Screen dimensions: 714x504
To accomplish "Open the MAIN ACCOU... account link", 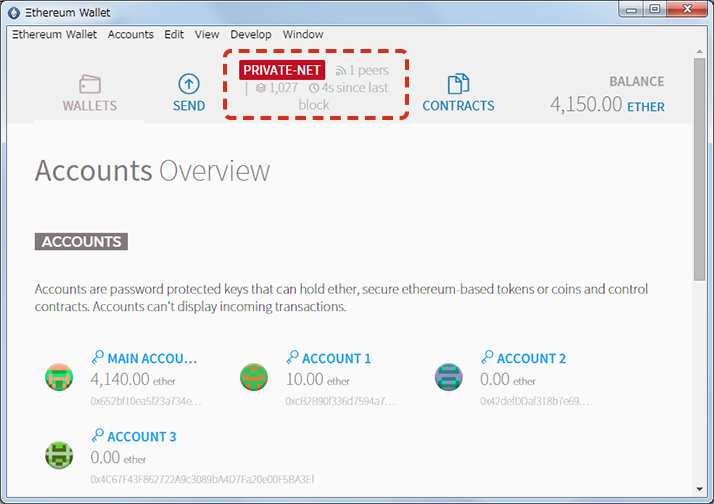I will coord(152,359).
